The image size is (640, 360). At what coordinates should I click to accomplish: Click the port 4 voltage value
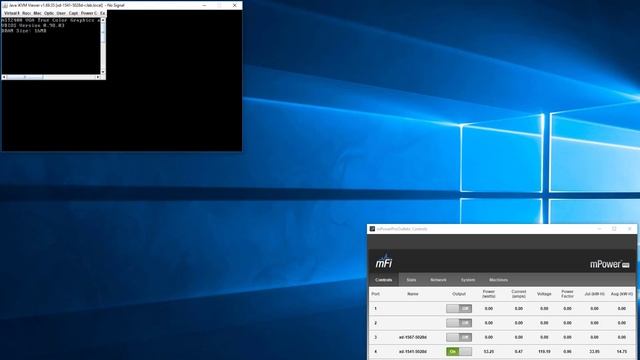(544, 351)
